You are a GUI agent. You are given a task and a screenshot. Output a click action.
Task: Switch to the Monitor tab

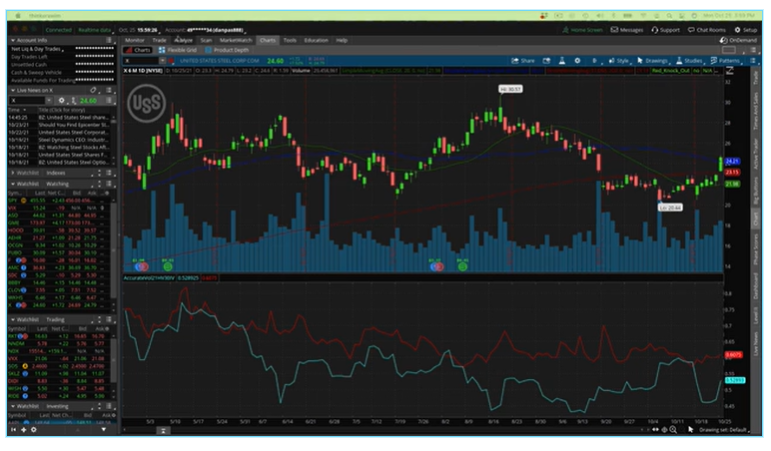click(135, 40)
